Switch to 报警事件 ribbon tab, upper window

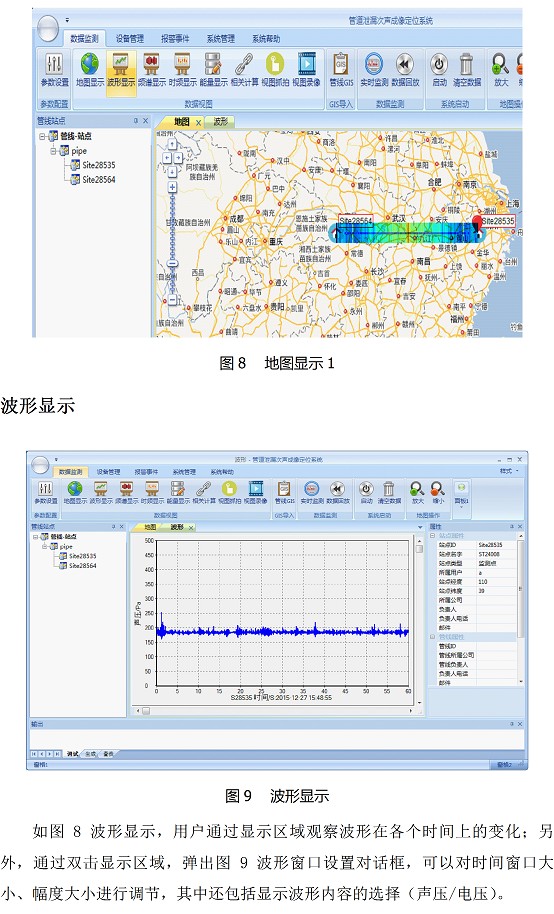(x=175, y=38)
